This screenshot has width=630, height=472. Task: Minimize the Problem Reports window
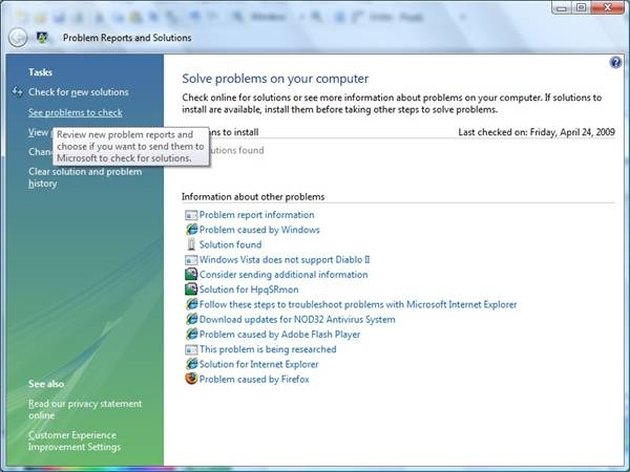coord(562,8)
